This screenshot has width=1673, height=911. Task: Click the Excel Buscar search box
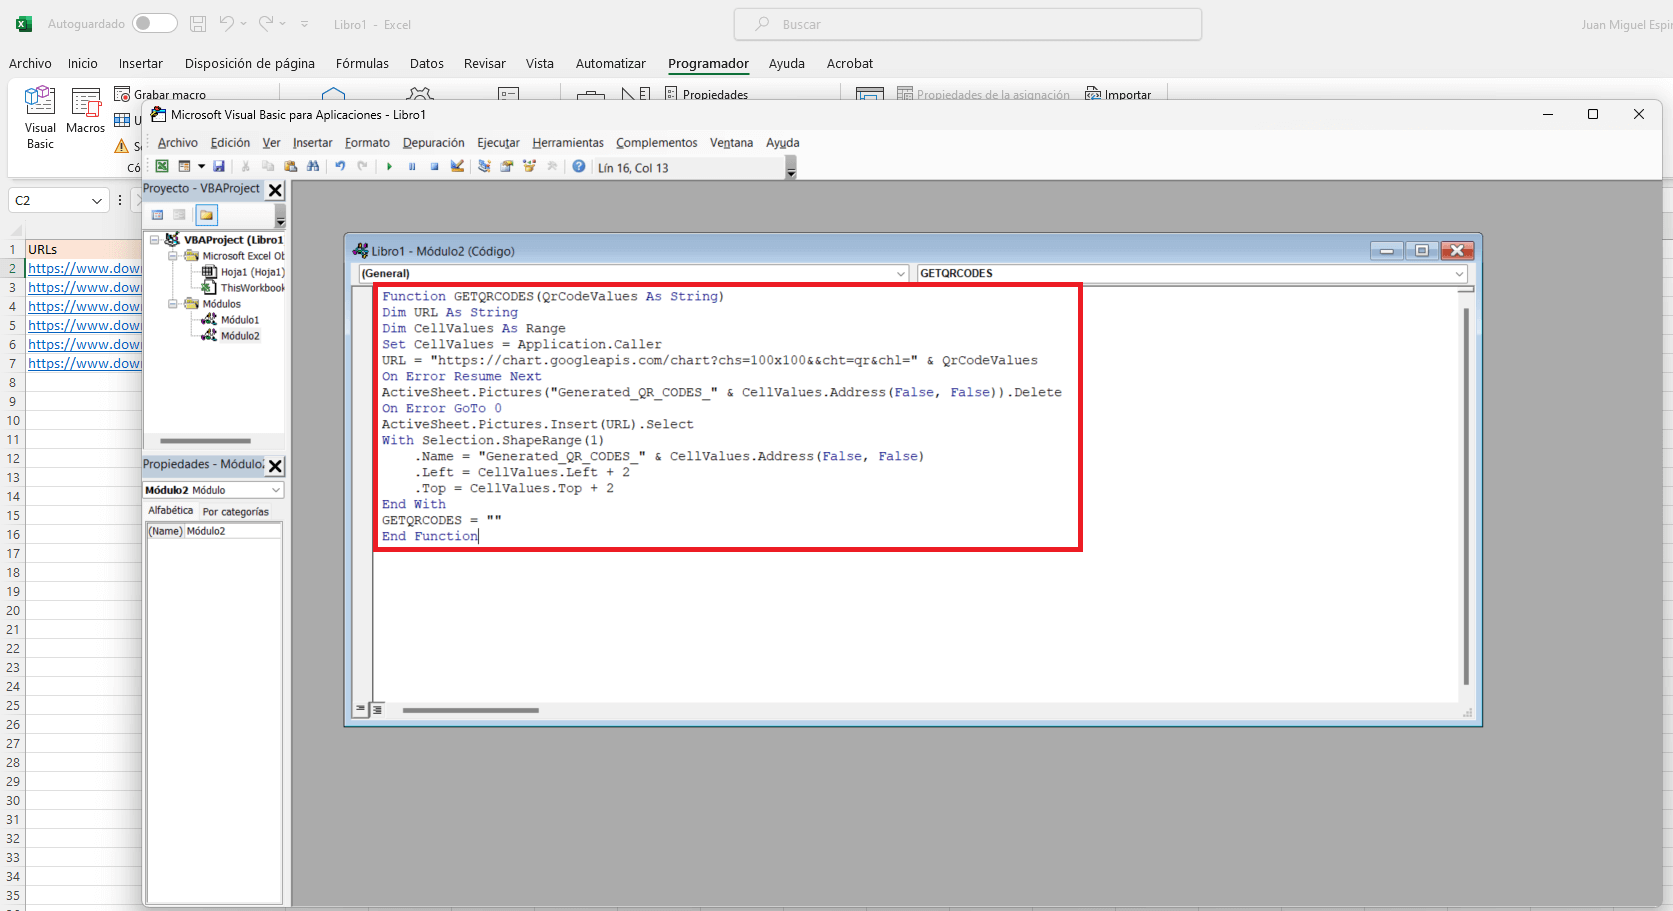pyautogui.click(x=968, y=24)
